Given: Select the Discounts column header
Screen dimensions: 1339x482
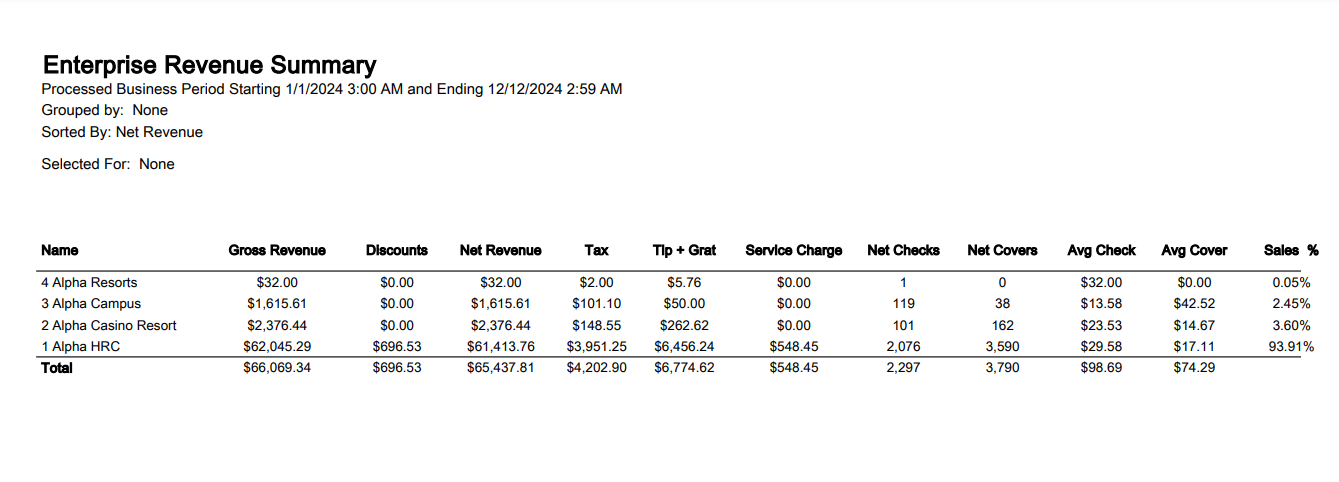Looking at the screenshot, I should [x=397, y=250].
